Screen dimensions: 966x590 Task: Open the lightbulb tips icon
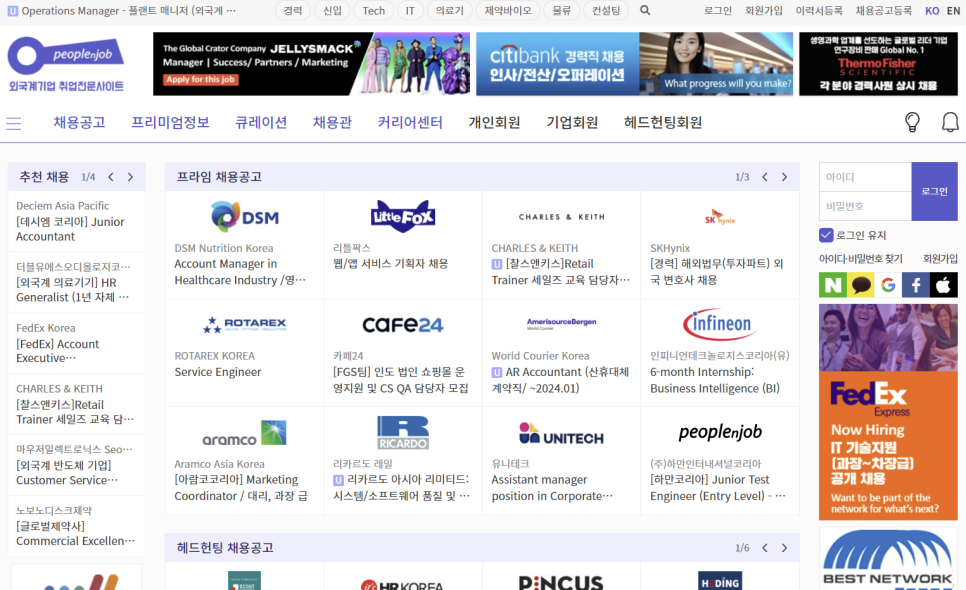pyautogui.click(x=912, y=122)
